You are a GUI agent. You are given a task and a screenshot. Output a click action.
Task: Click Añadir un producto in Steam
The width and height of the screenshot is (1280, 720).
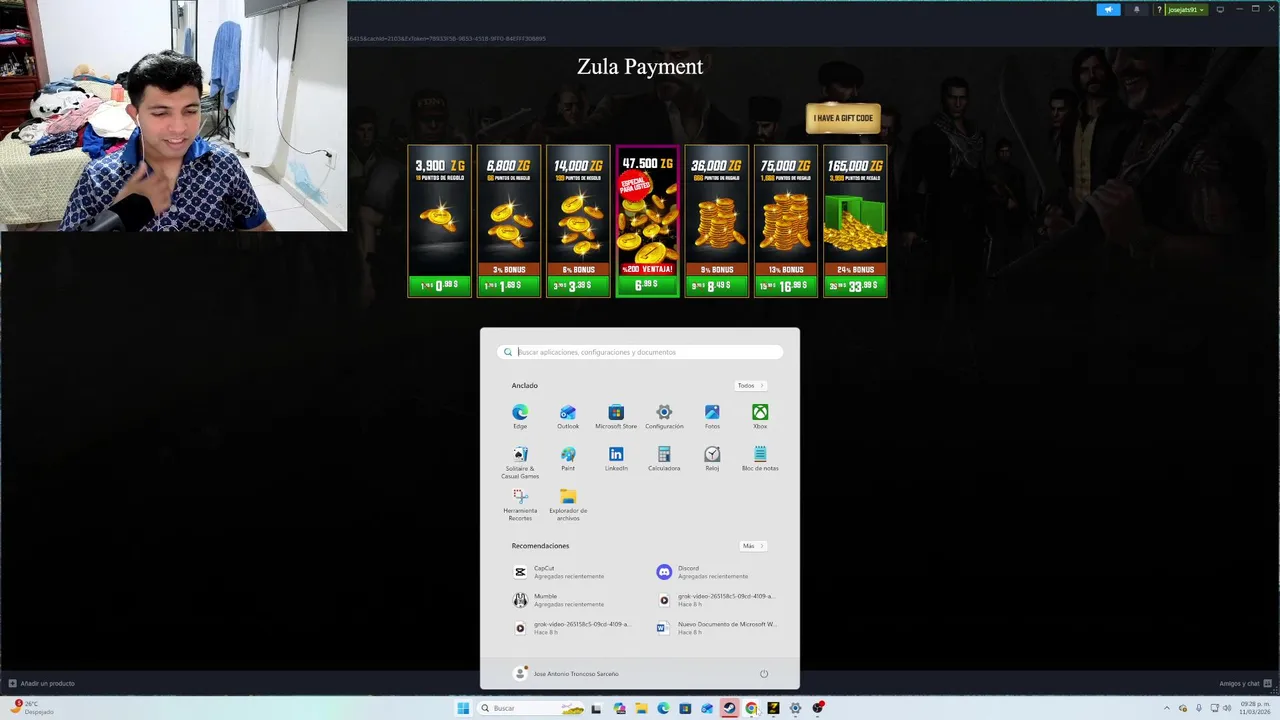(x=42, y=683)
